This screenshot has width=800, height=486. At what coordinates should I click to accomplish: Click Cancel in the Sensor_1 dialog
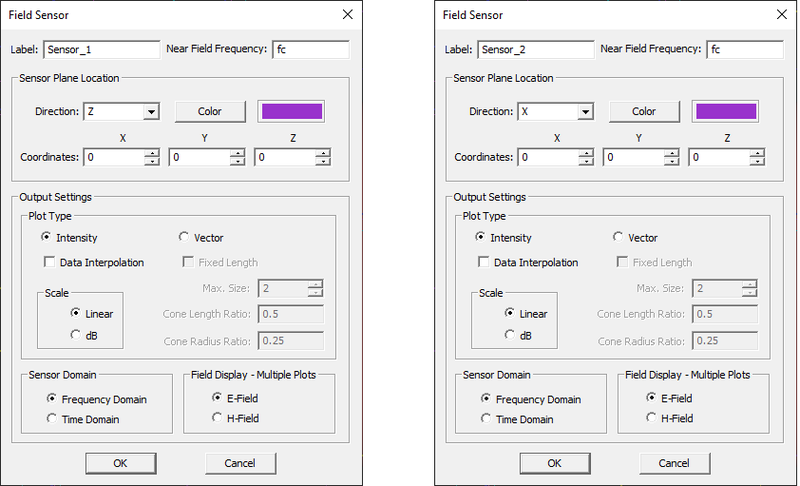(x=240, y=463)
